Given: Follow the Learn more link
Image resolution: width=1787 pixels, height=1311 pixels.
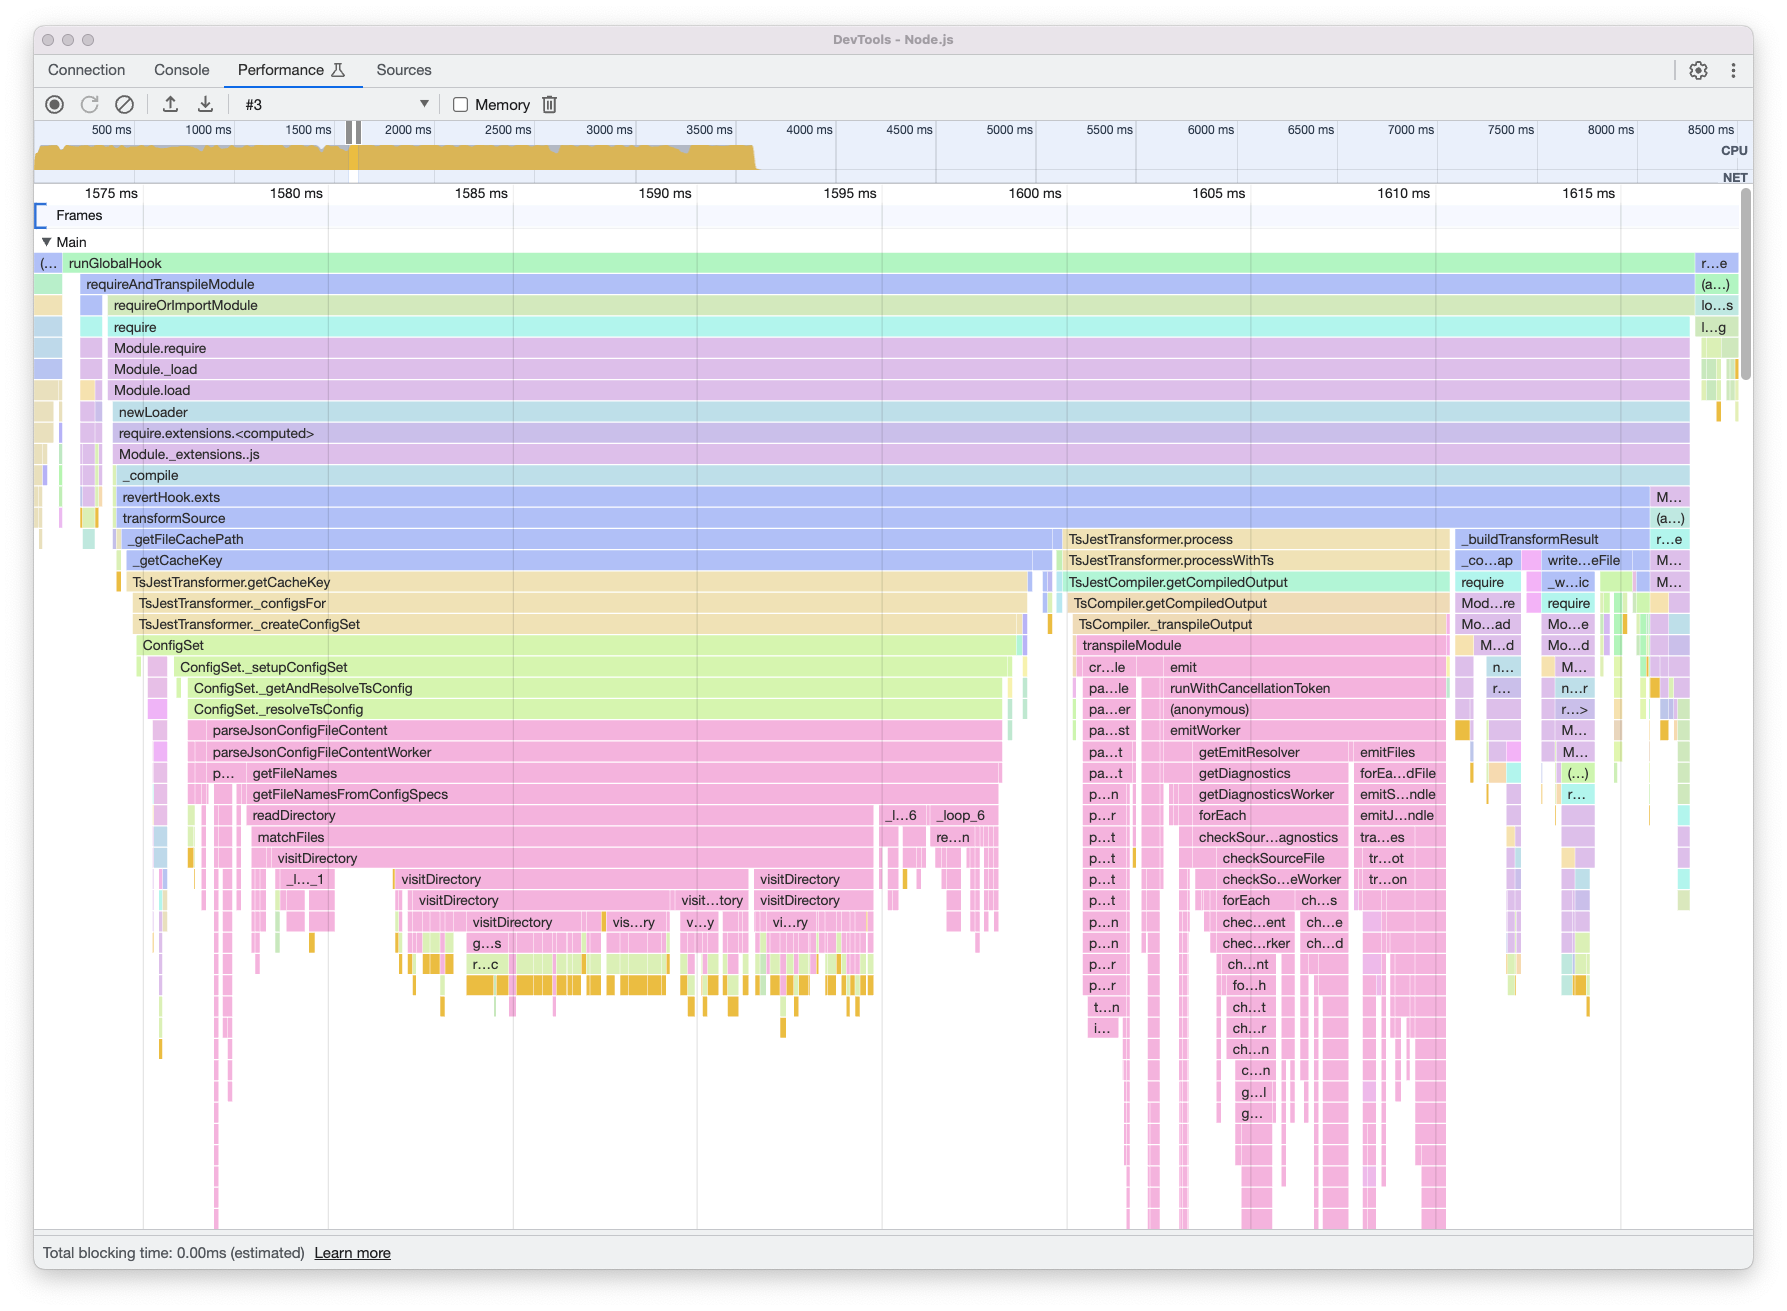Looking at the screenshot, I should (352, 1253).
